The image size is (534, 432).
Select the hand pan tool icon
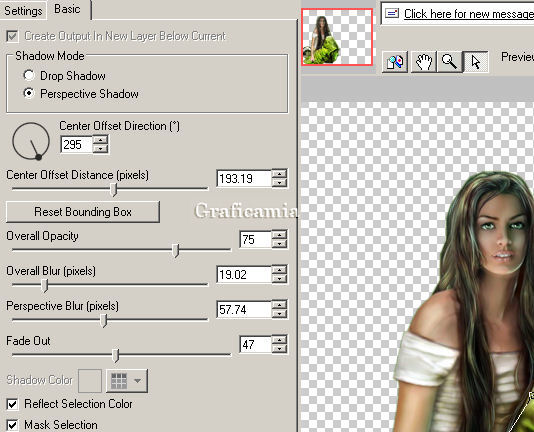(x=424, y=62)
